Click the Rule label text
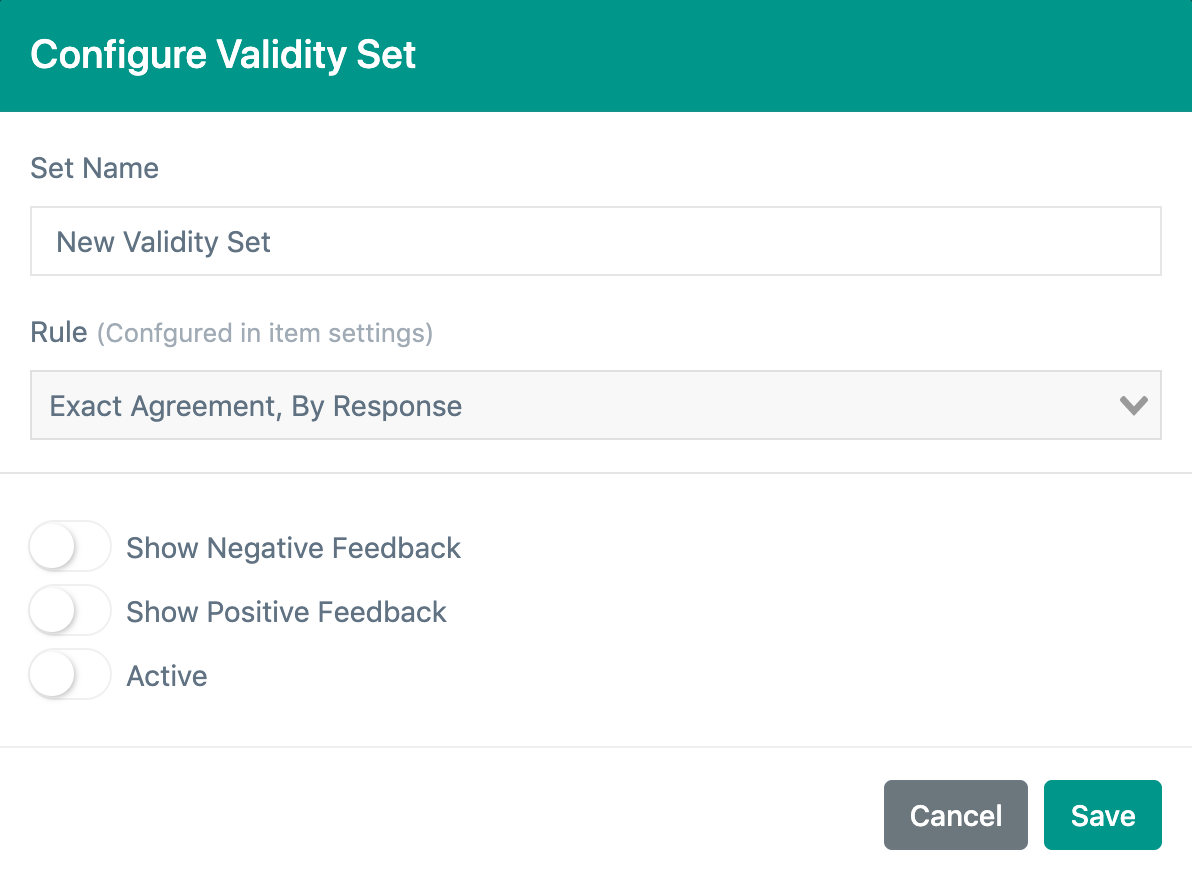The width and height of the screenshot is (1192, 872). click(x=59, y=331)
